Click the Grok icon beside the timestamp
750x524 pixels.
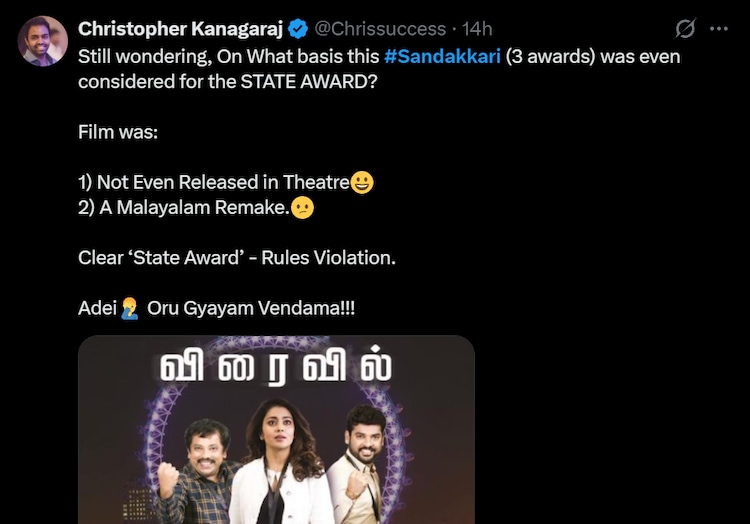pyautogui.click(x=687, y=29)
